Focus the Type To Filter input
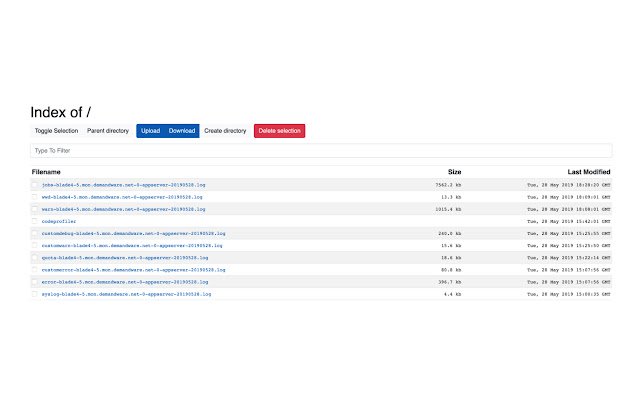Viewport: 640px width, 400px height. pos(321,151)
